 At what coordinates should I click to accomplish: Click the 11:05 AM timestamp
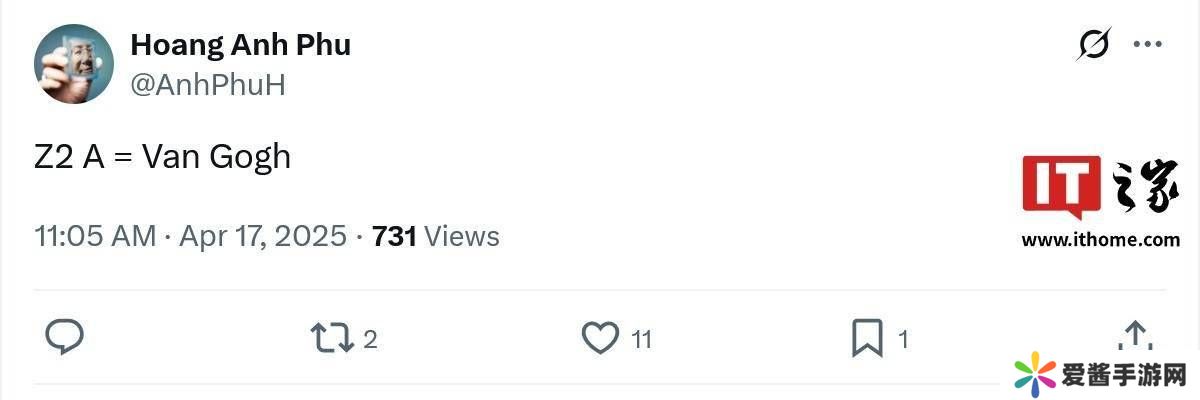(x=95, y=237)
